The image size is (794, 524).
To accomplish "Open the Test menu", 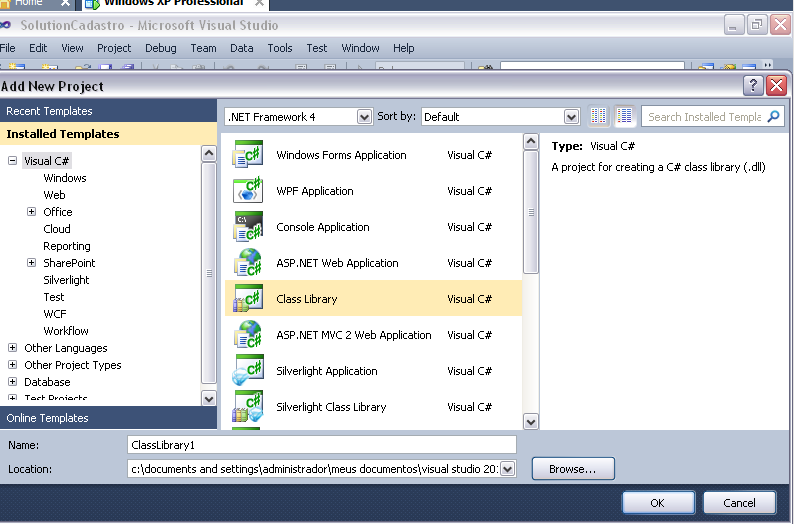I will click(x=316, y=48).
